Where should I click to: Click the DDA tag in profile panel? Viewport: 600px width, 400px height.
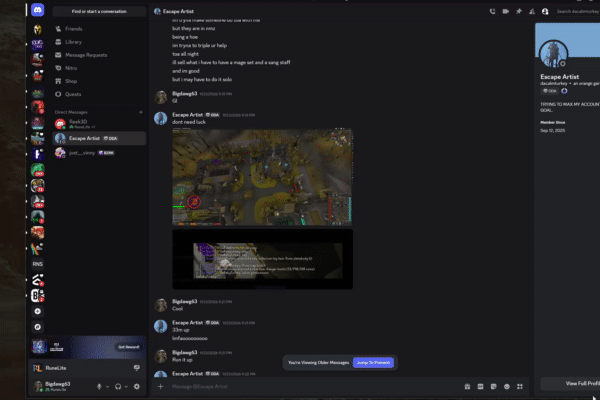point(550,91)
